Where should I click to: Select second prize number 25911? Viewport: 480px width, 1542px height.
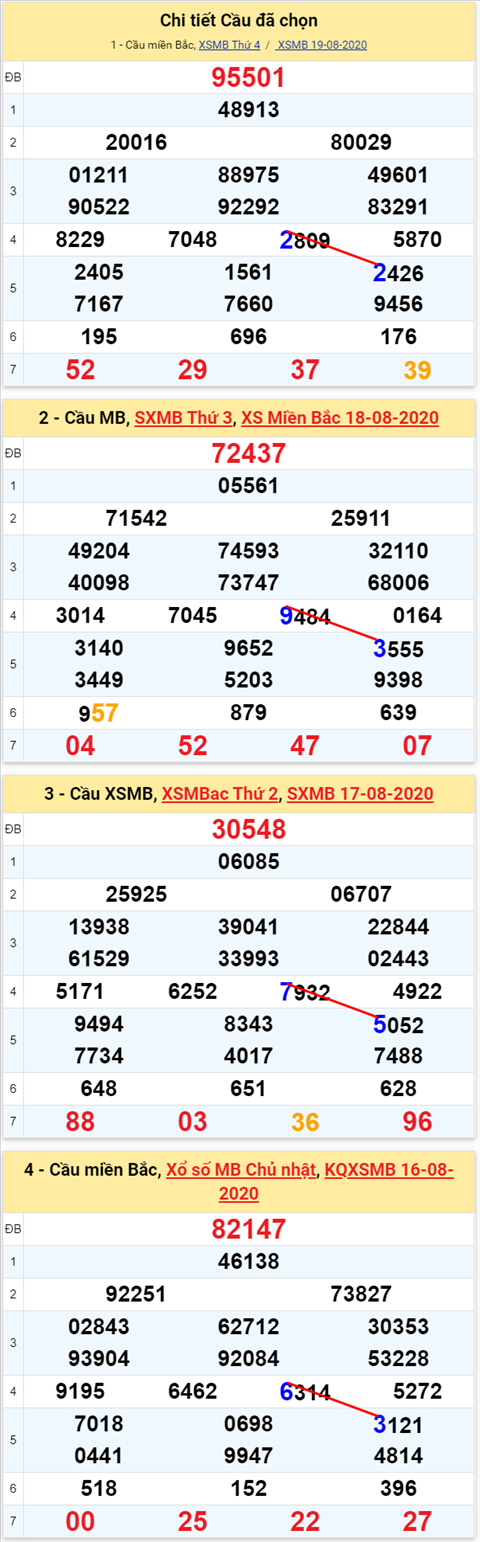[361, 518]
